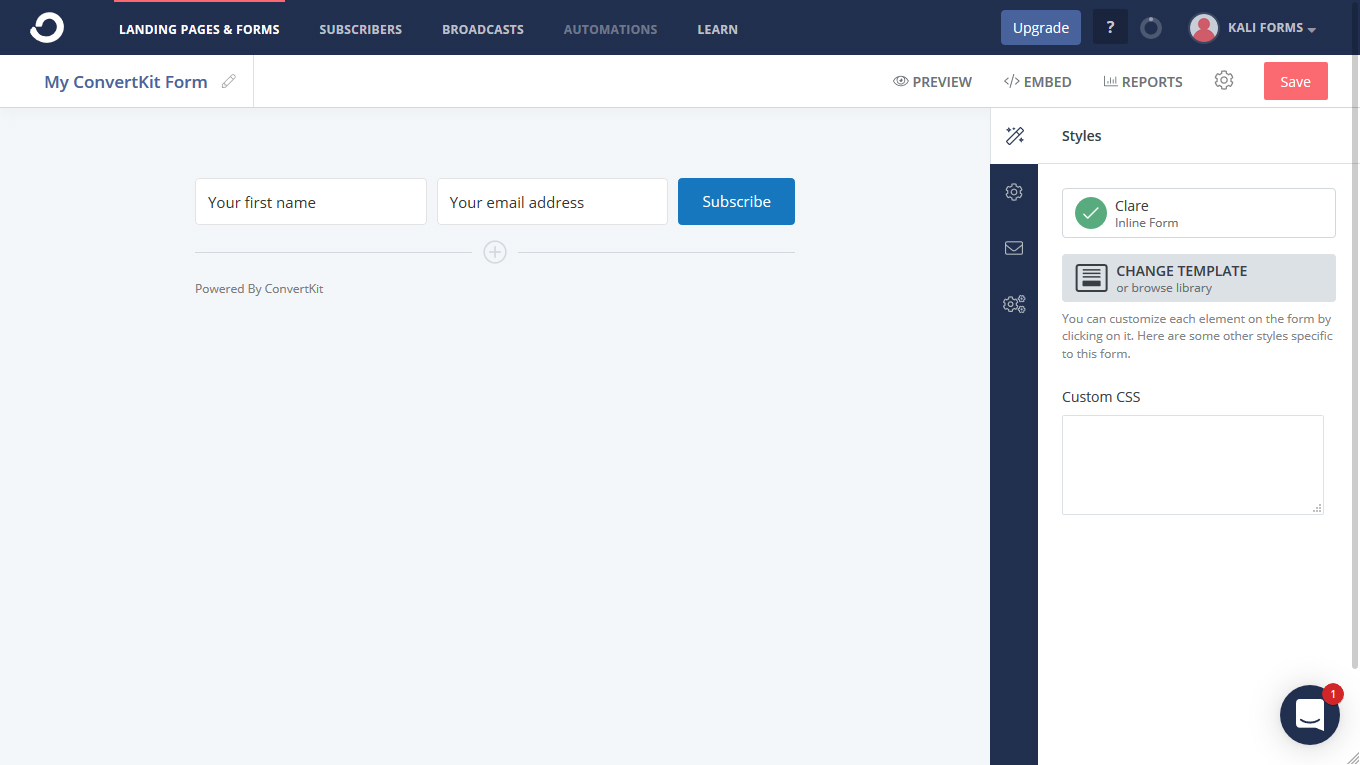
Task: Click the Embed code option
Action: 1037,82
